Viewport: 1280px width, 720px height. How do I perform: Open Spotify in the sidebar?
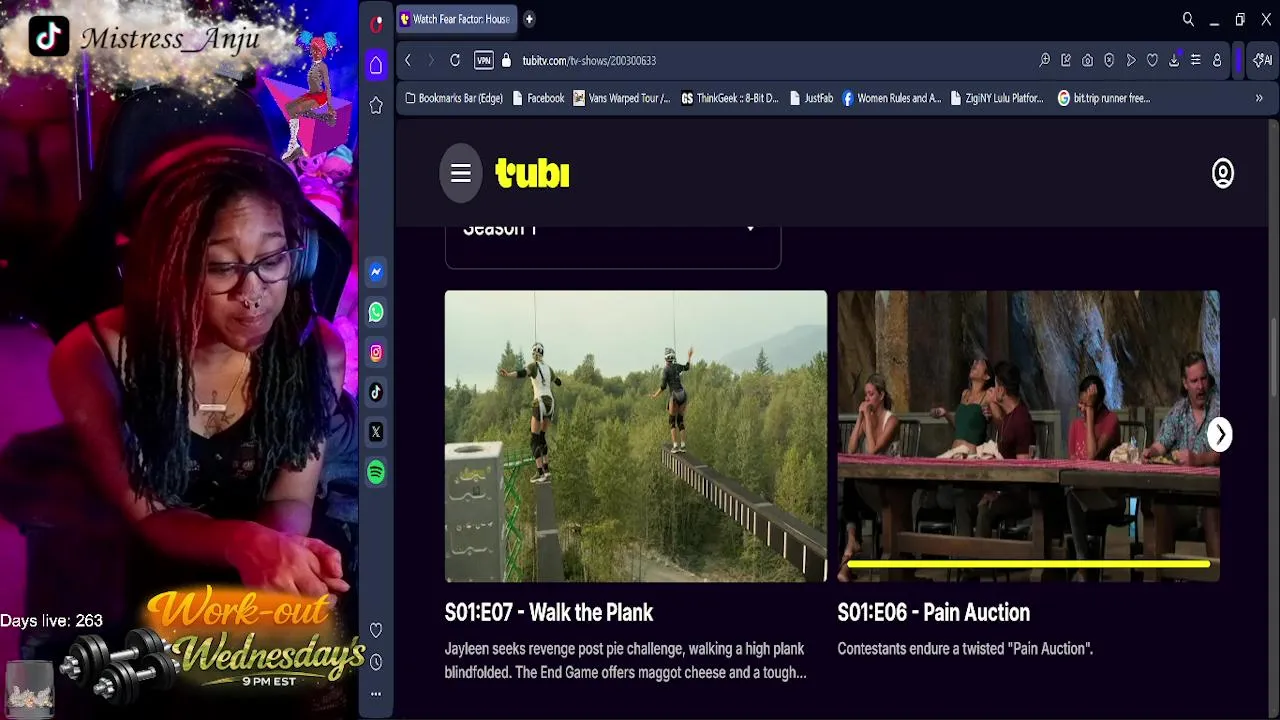[x=376, y=472]
